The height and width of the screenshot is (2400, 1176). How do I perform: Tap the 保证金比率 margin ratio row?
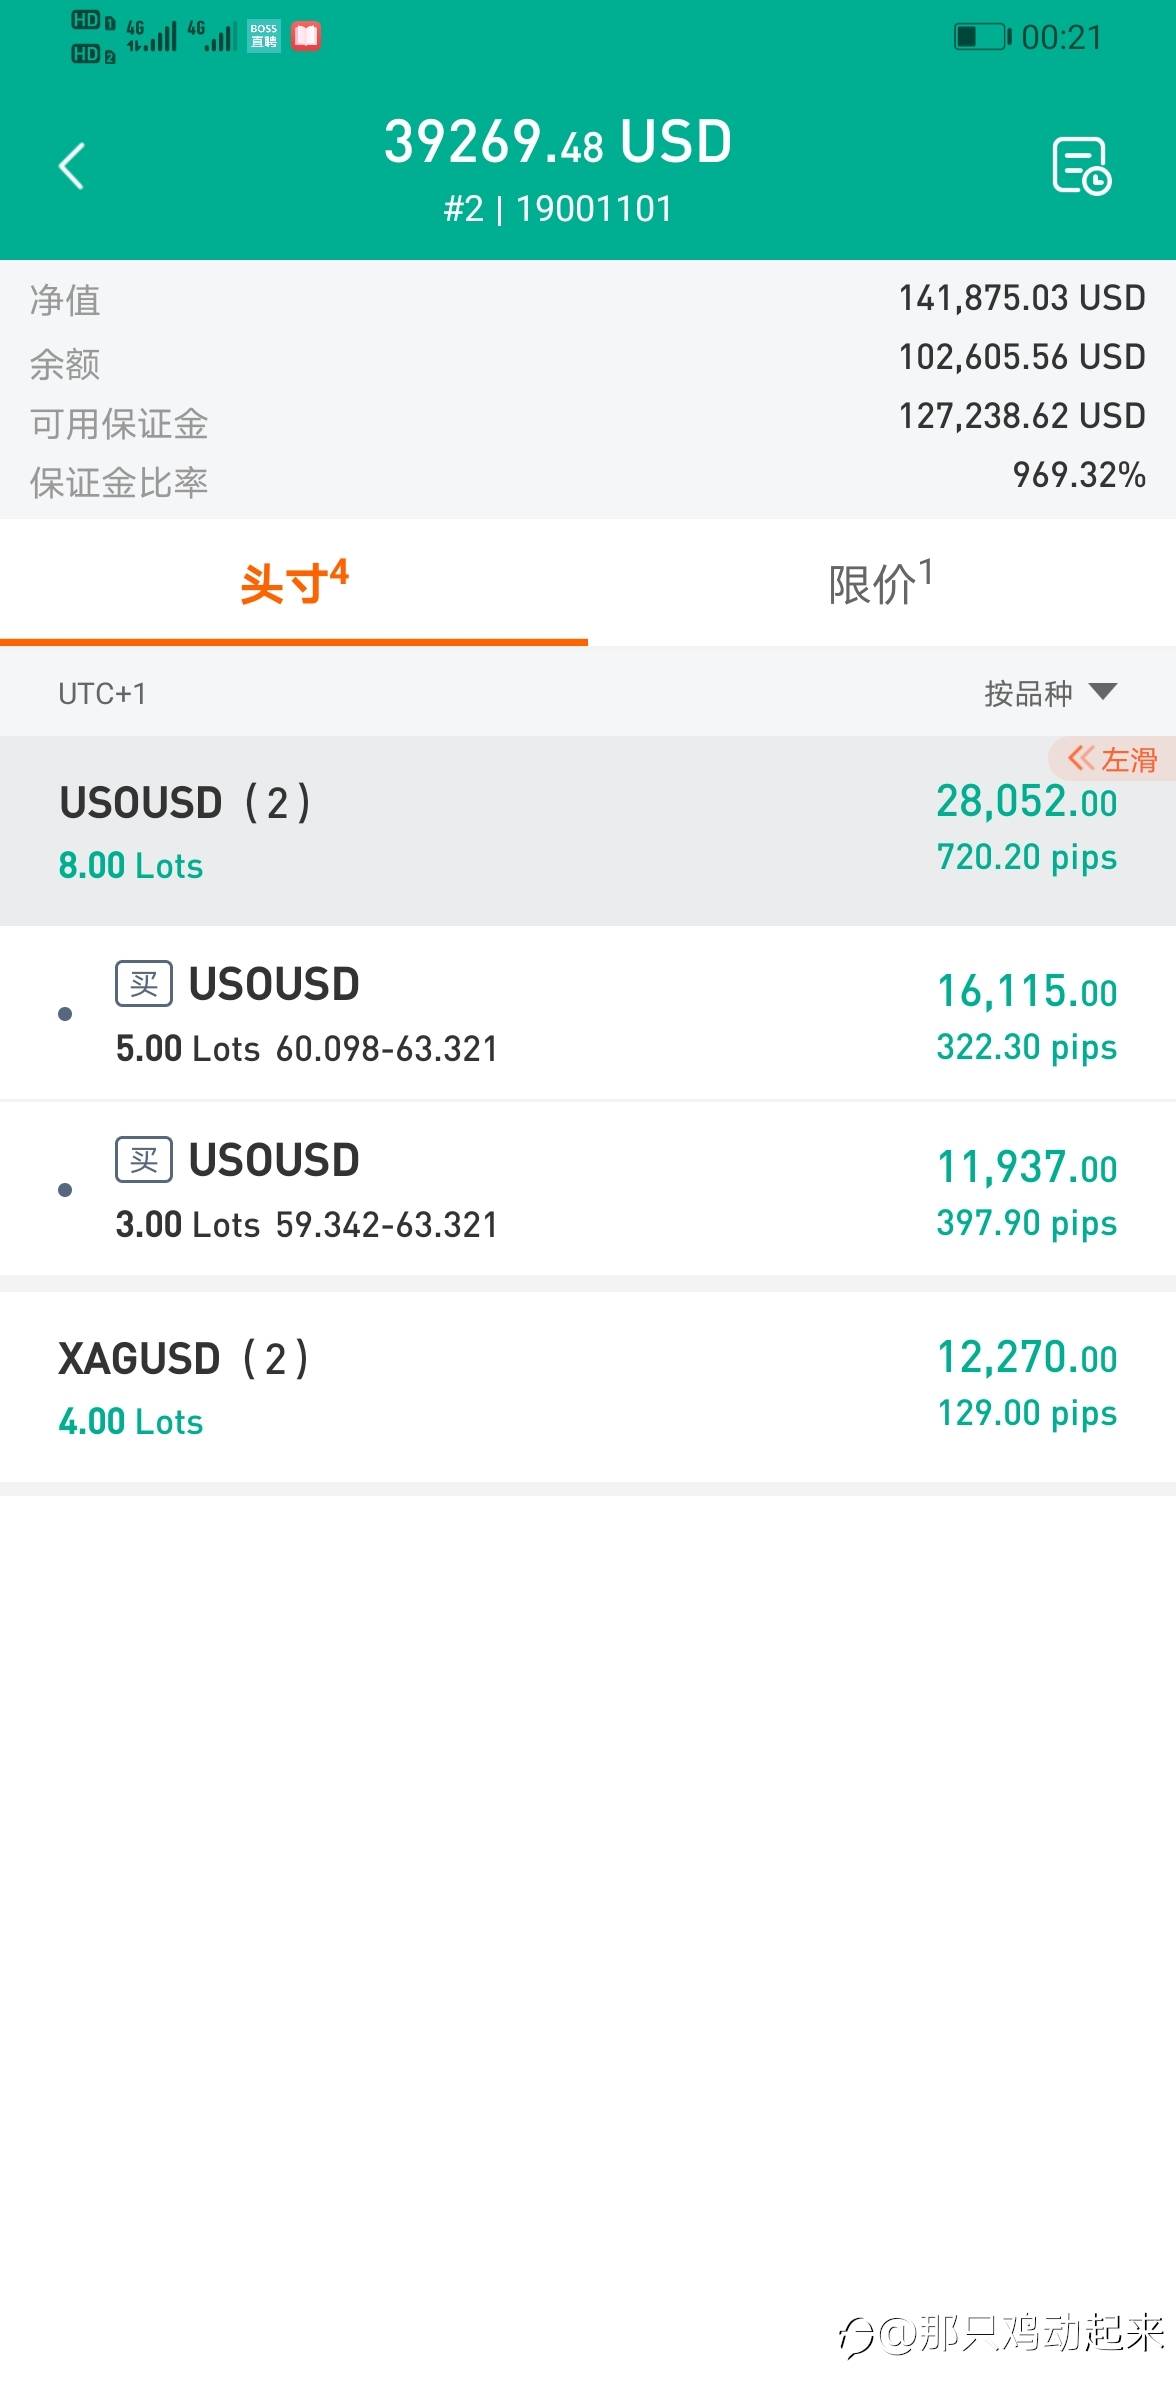click(588, 481)
